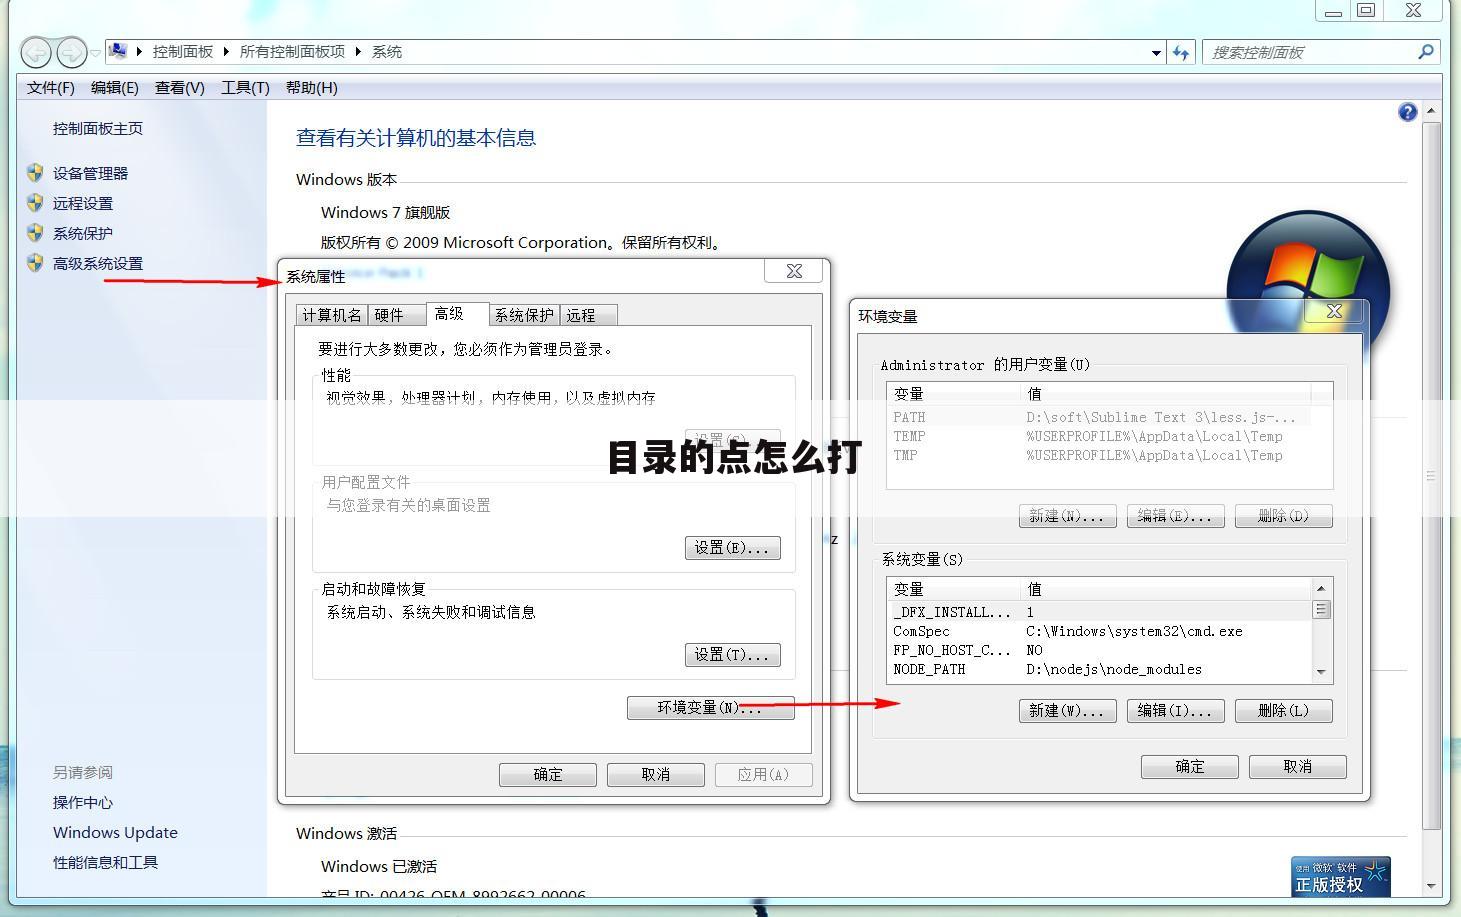Close the 环境变量 dialog
The height and width of the screenshot is (917, 1461).
tap(1334, 311)
